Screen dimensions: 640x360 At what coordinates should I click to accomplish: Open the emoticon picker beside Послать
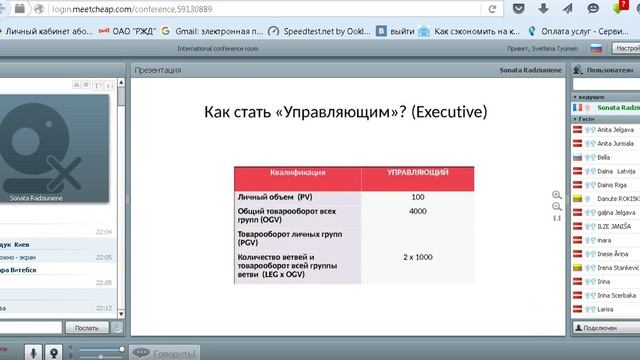(117, 328)
